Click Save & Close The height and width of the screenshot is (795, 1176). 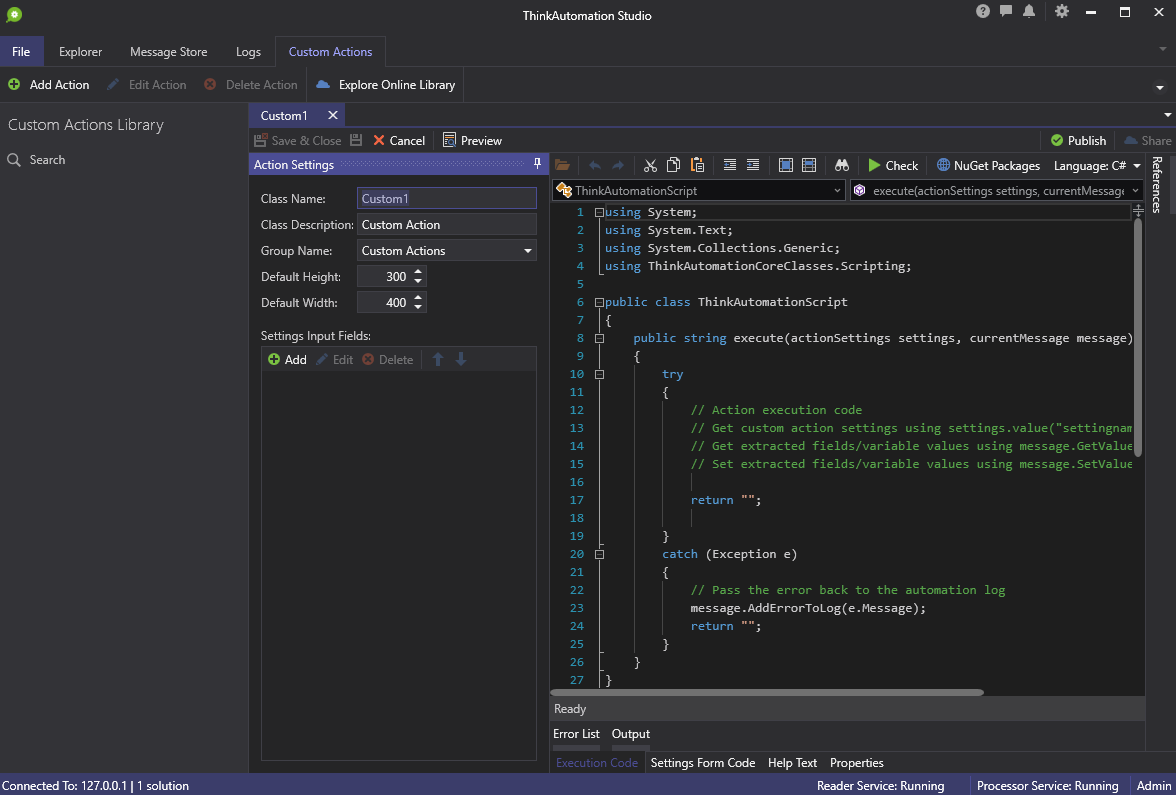pyautogui.click(x=298, y=140)
